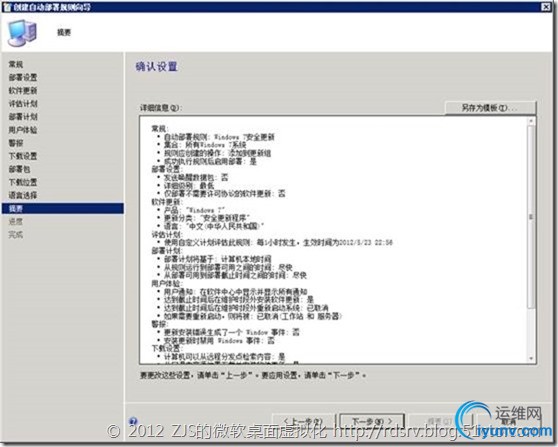Click the wizard computer icon in header
The width and height of the screenshot is (558, 447).
pos(22,33)
